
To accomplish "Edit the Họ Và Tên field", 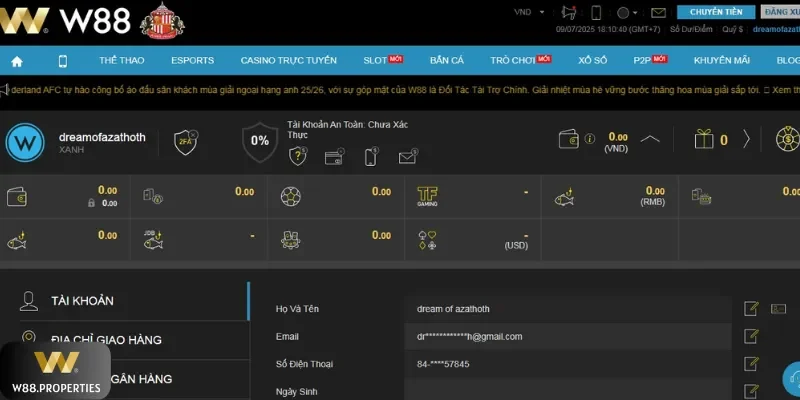I will (x=751, y=309).
